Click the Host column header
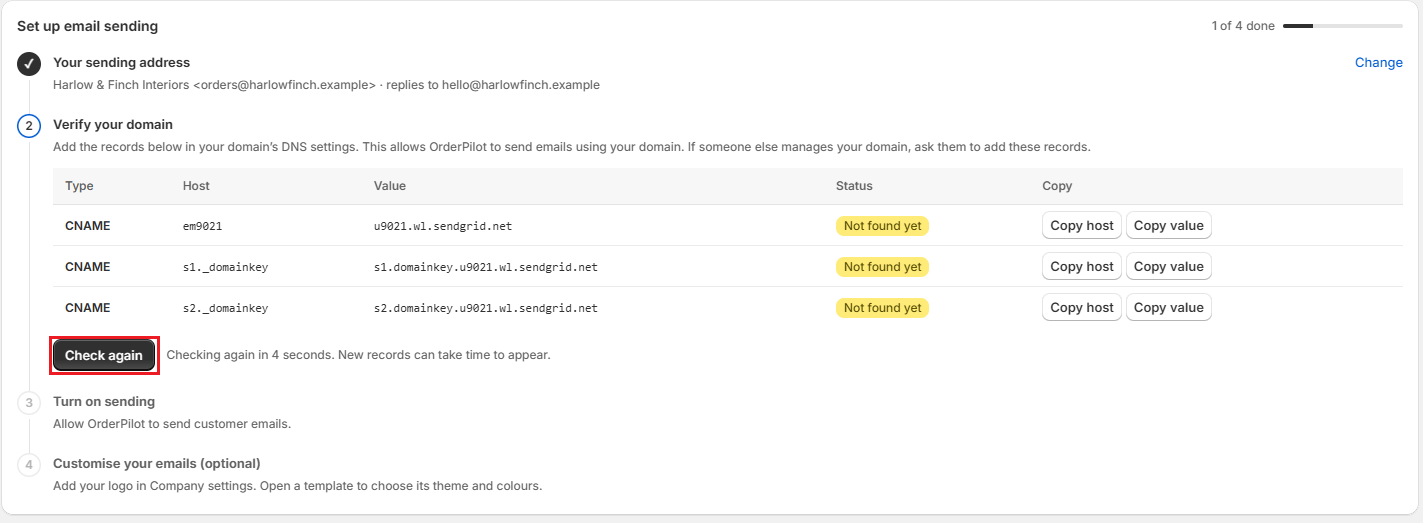Image resolution: width=1423 pixels, height=523 pixels. pyautogui.click(x=196, y=186)
